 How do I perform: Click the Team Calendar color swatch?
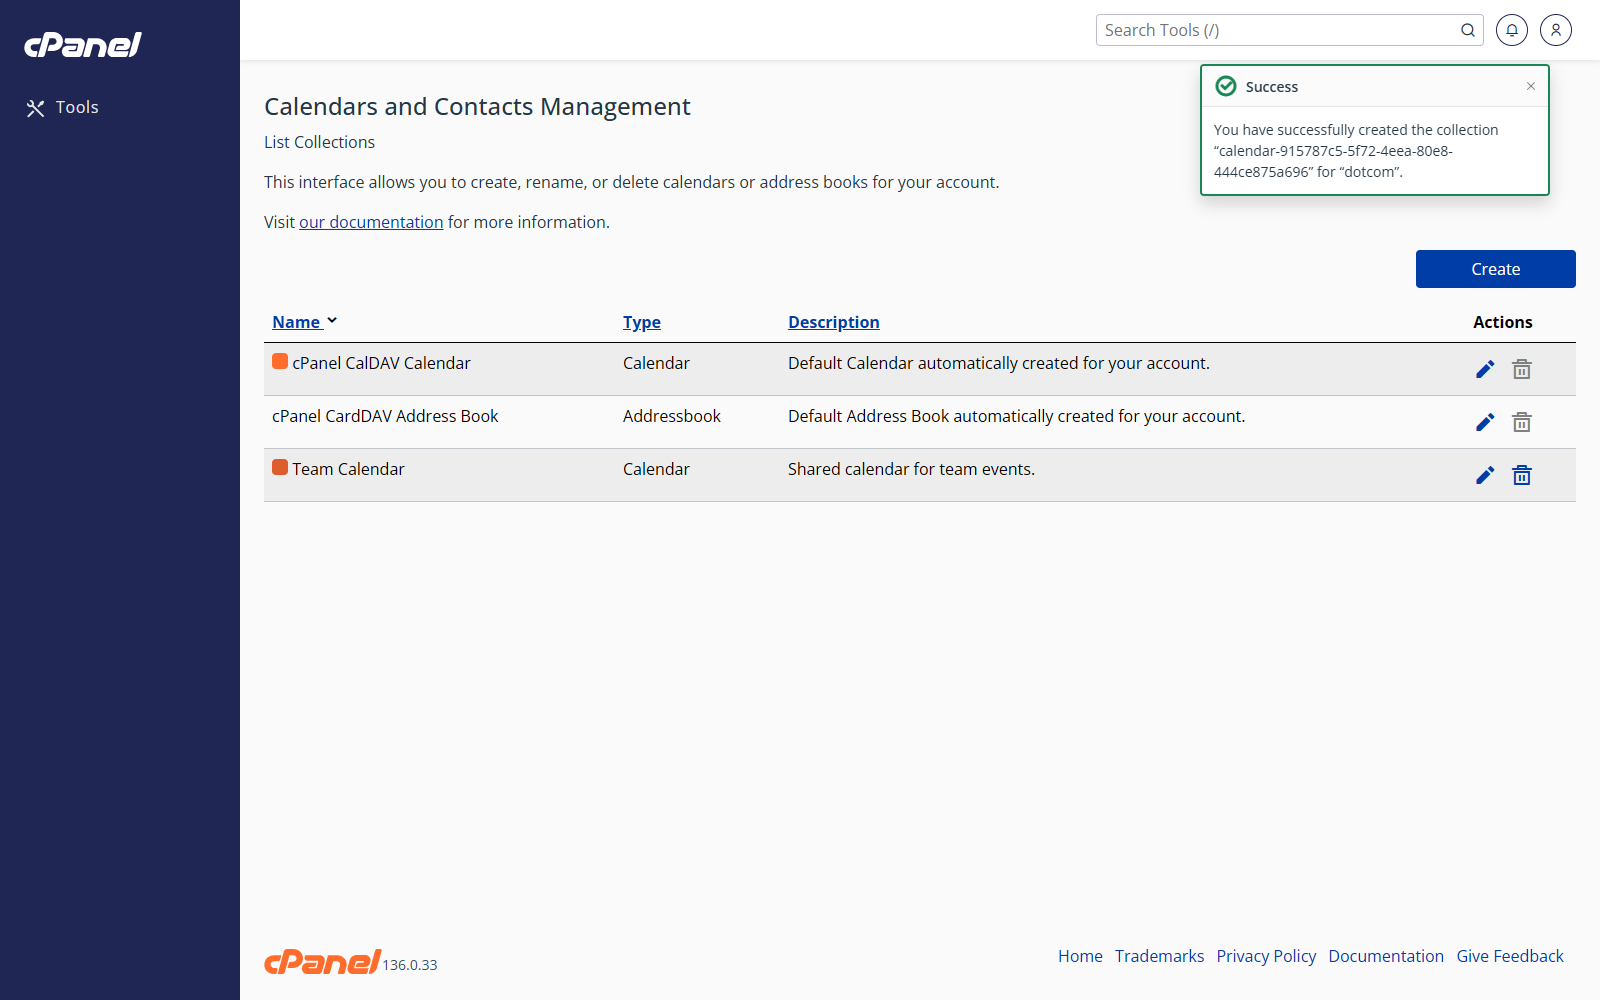click(280, 467)
